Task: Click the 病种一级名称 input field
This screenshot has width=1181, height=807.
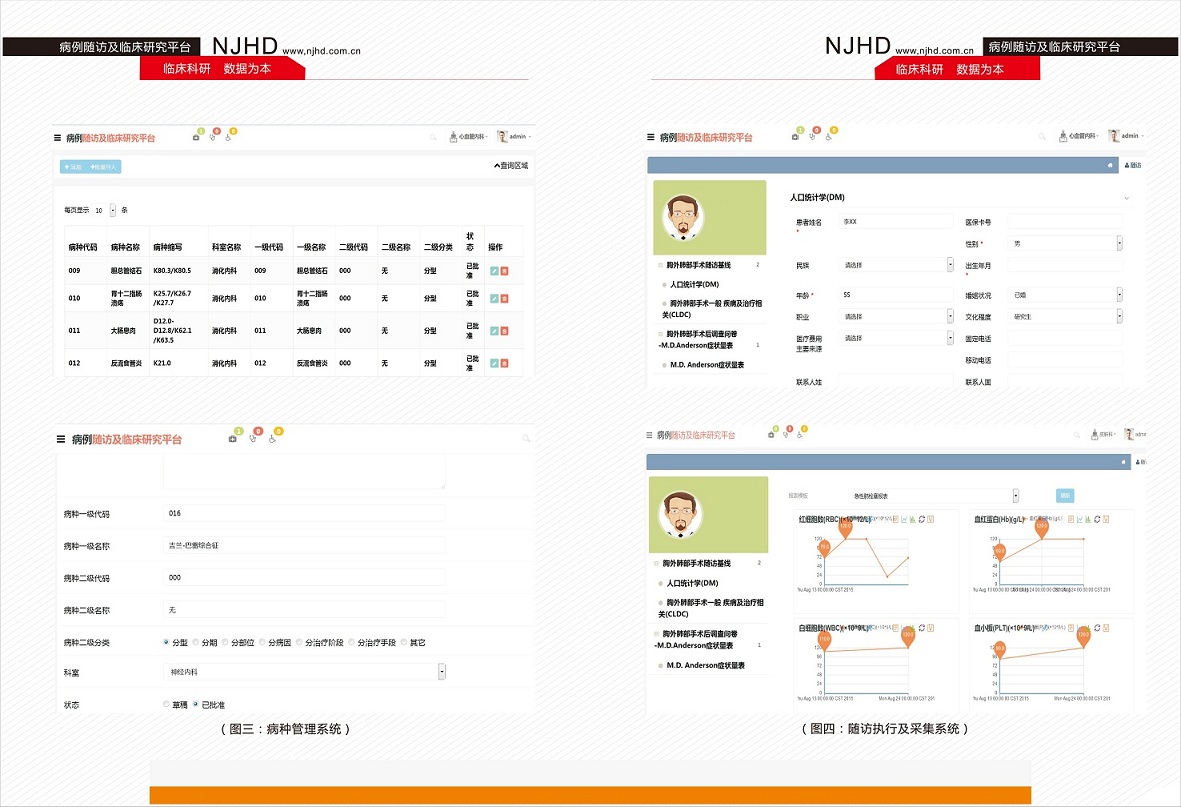Action: pyautogui.click(x=304, y=545)
